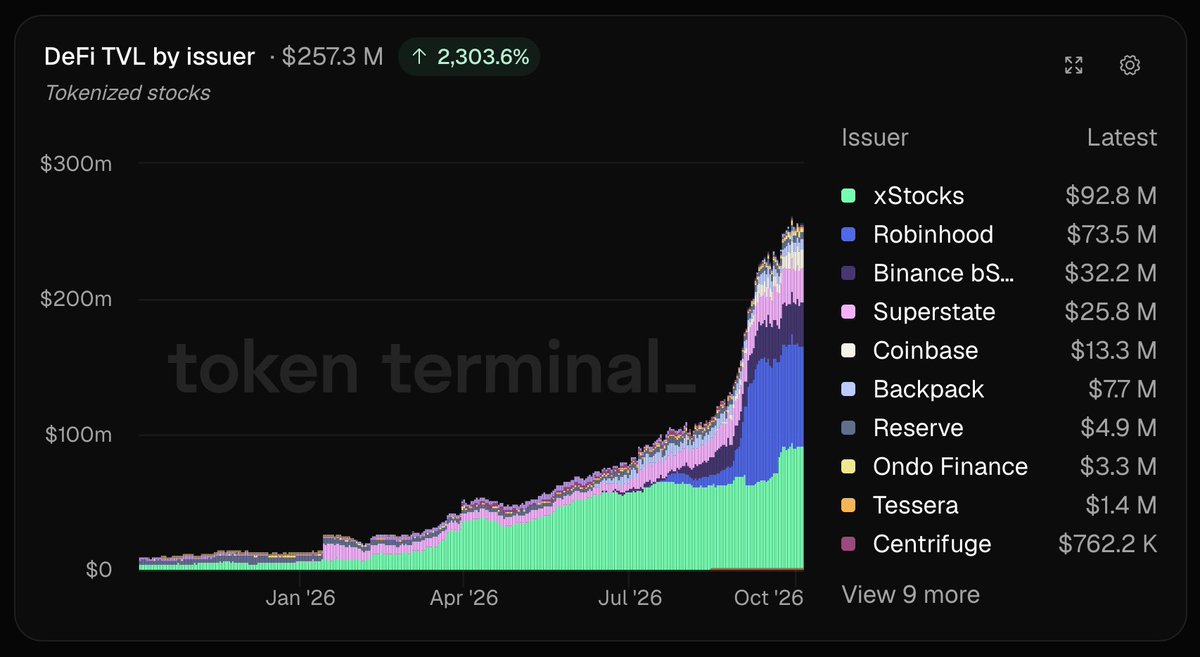Select the Binance bS… issuer label
The width and height of the screenshot is (1200, 657).
click(943, 273)
